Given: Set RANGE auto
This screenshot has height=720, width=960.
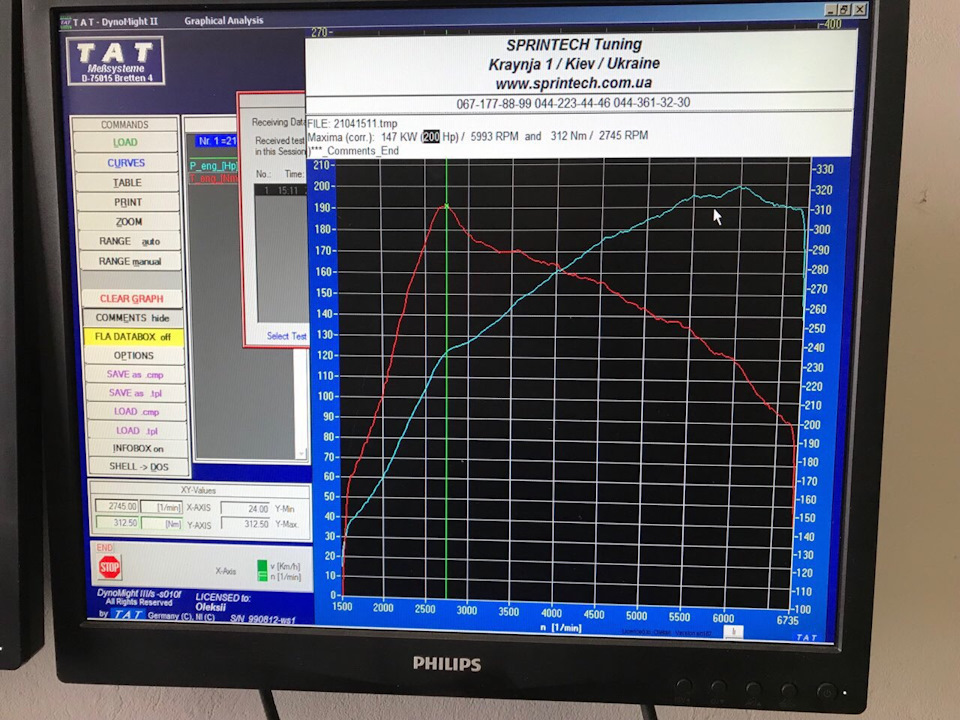Looking at the screenshot, I should 129,241.
